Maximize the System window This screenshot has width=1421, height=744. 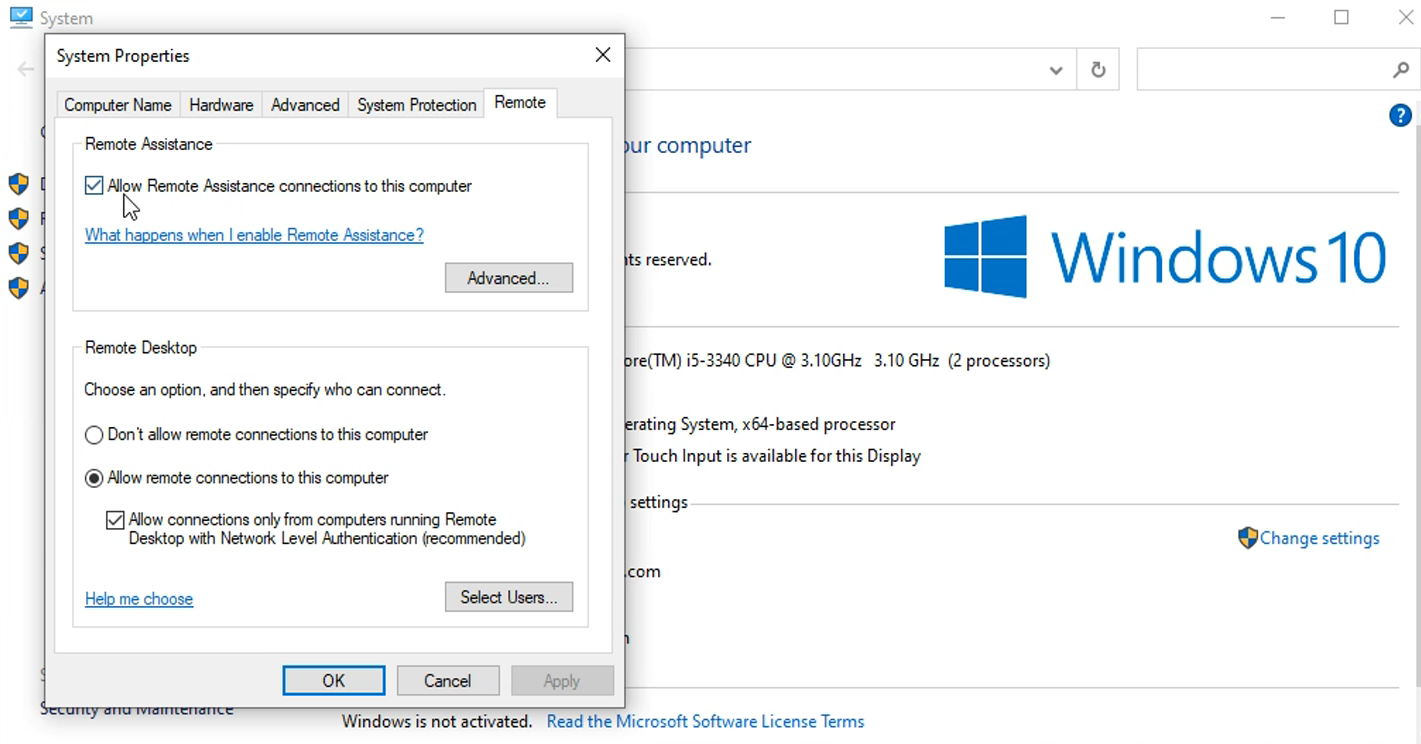click(x=1341, y=17)
